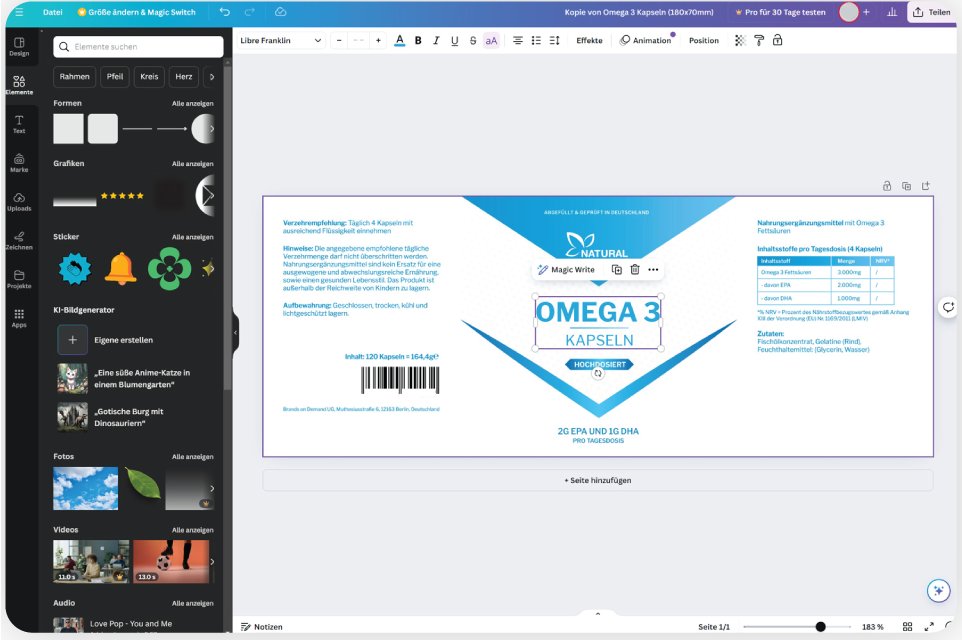Delete the selected text with the trash icon
The height and width of the screenshot is (640, 962).
tap(635, 270)
